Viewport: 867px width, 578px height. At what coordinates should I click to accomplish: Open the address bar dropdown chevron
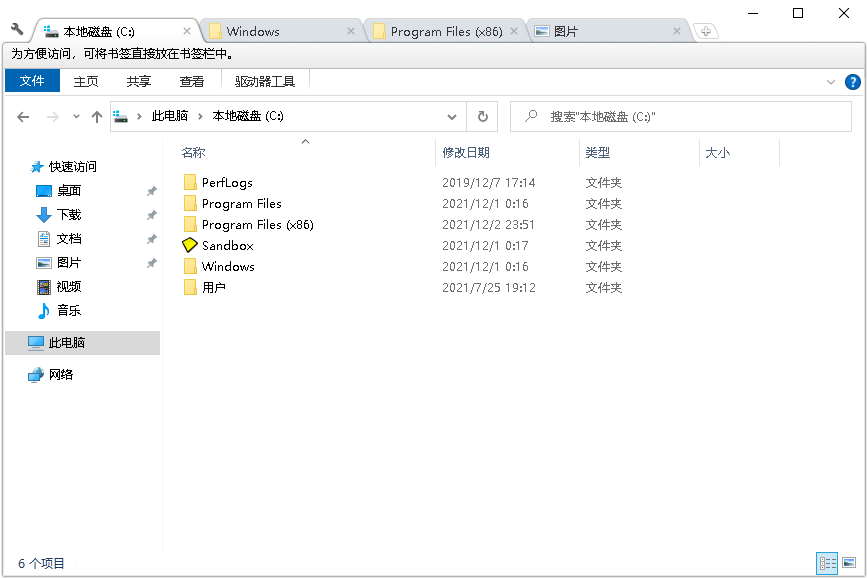tap(452, 116)
